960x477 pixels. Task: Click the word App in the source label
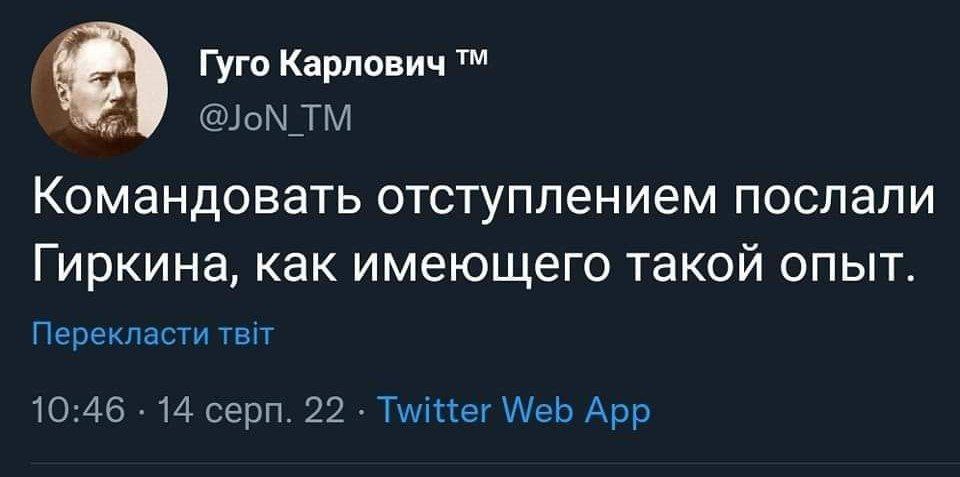[620, 411]
